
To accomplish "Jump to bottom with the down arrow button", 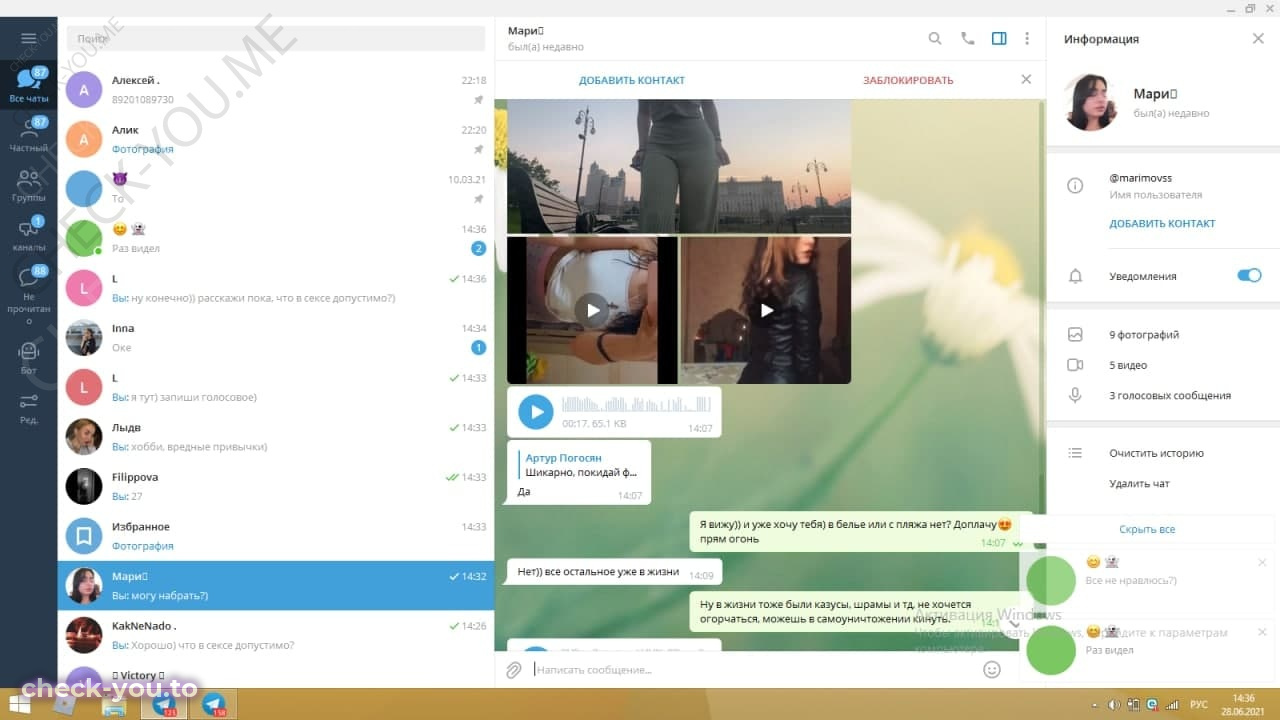I will click(x=1013, y=624).
